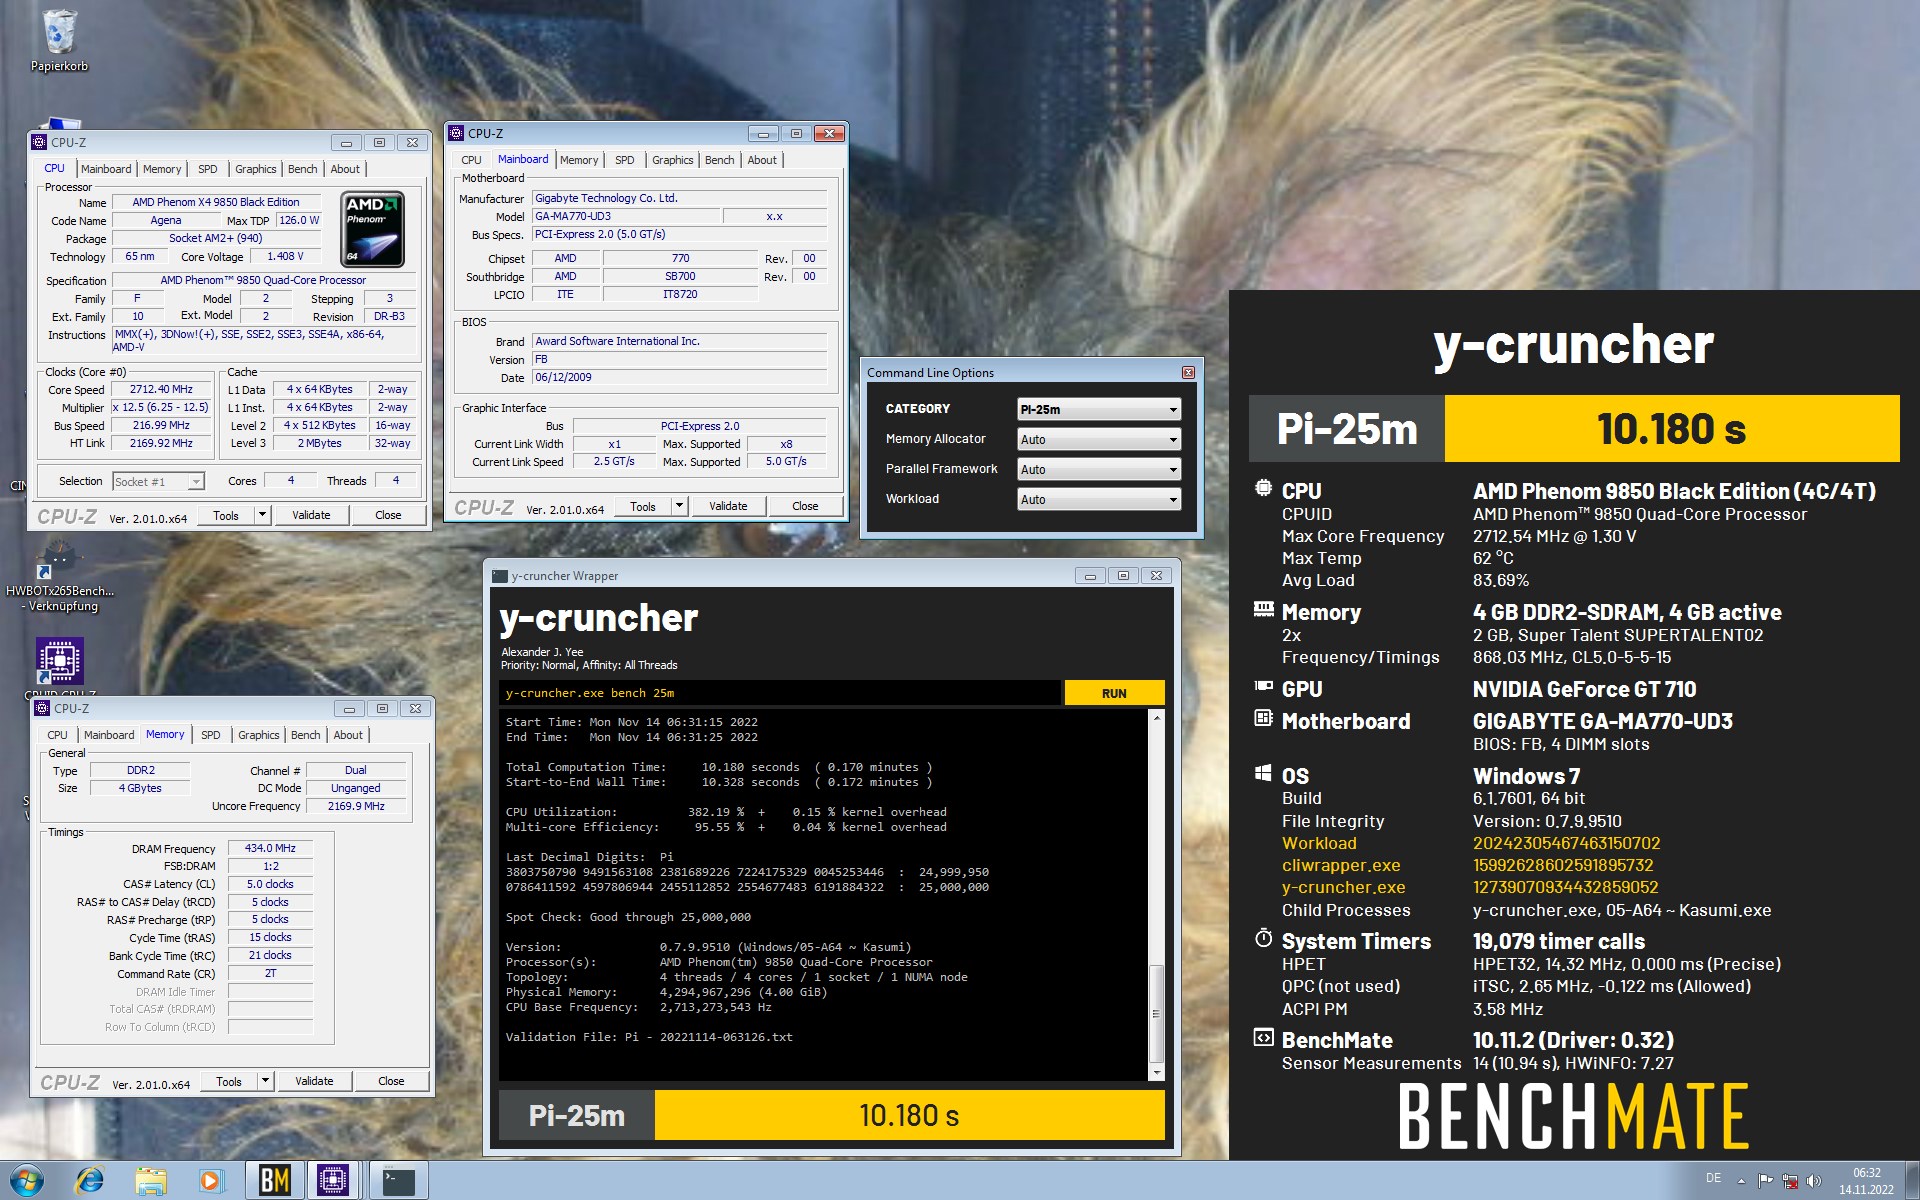Switch to BenchMate BM taskbar icon
Image resolution: width=1920 pixels, height=1200 pixels.
274,1180
